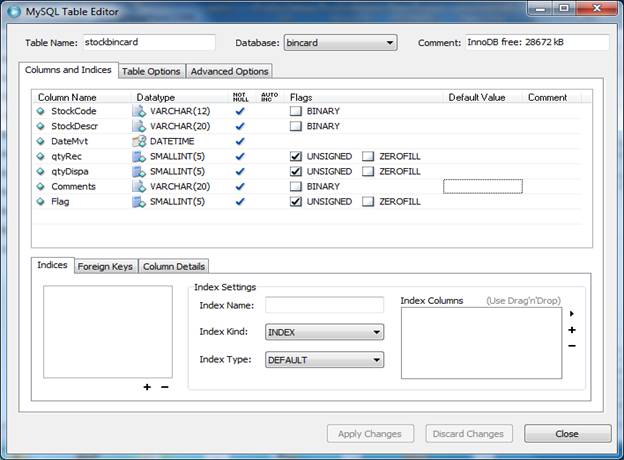624x460 pixels.
Task: Click the Comment field showing InnoDB free
Action: click(x=537, y=42)
